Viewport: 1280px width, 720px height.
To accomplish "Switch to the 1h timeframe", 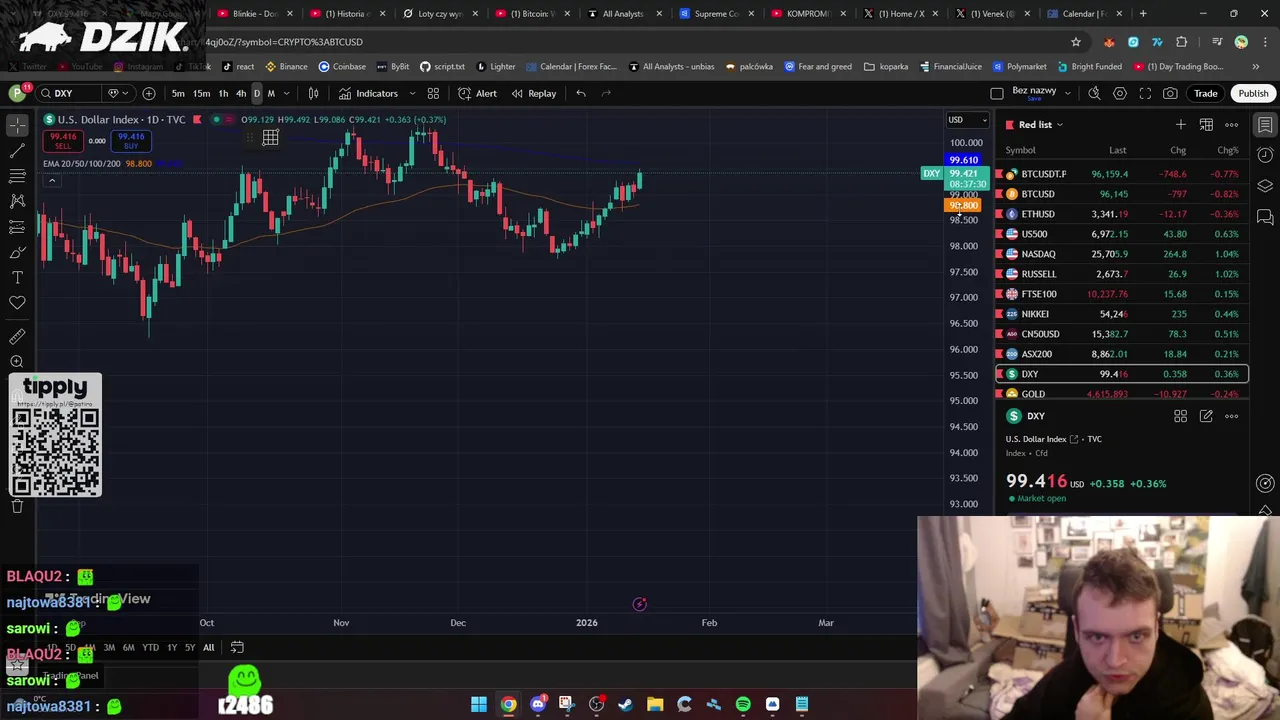I will [223, 93].
